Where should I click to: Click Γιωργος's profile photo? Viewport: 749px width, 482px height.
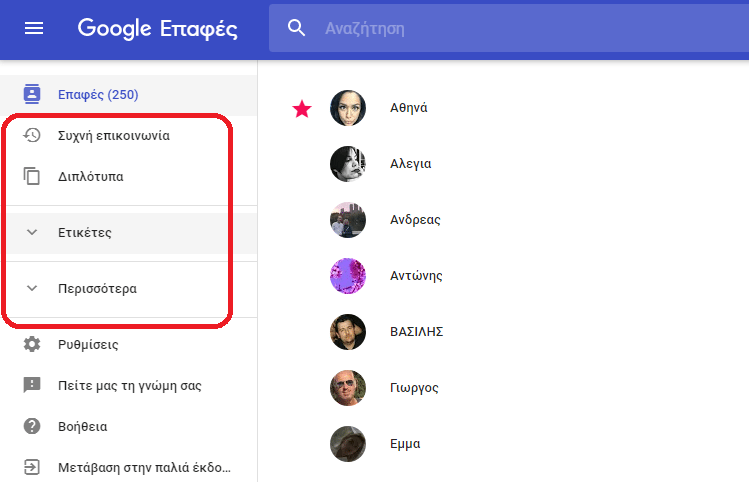[348, 387]
